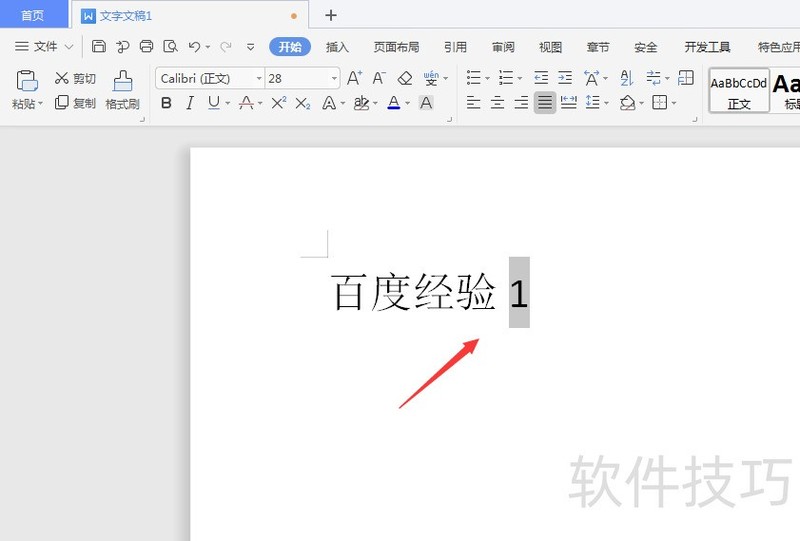Screen dimensions: 800x541
Task: Expand the Undo history arrow
Action: (x=208, y=47)
